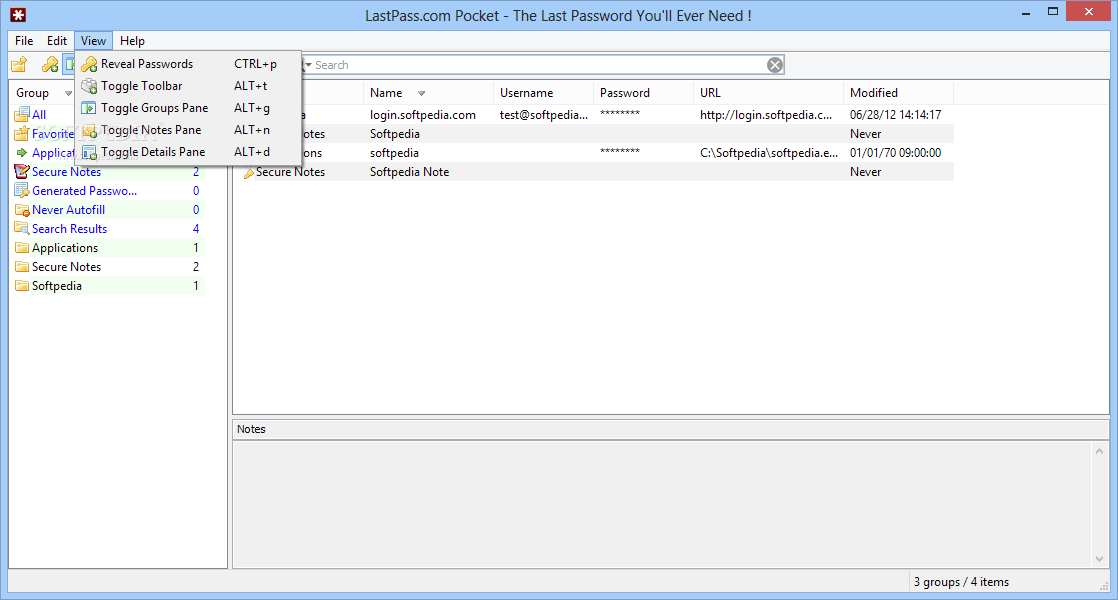Click the masked password of login.softpedia.com
The width and height of the screenshot is (1118, 600).
tap(620, 114)
